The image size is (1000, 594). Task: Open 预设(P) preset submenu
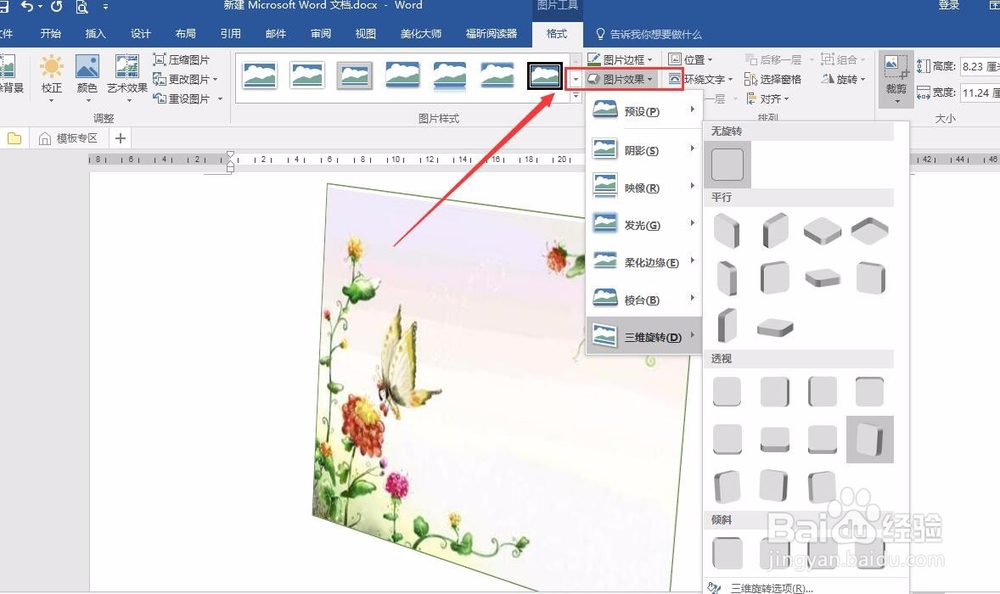[x=643, y=111]
